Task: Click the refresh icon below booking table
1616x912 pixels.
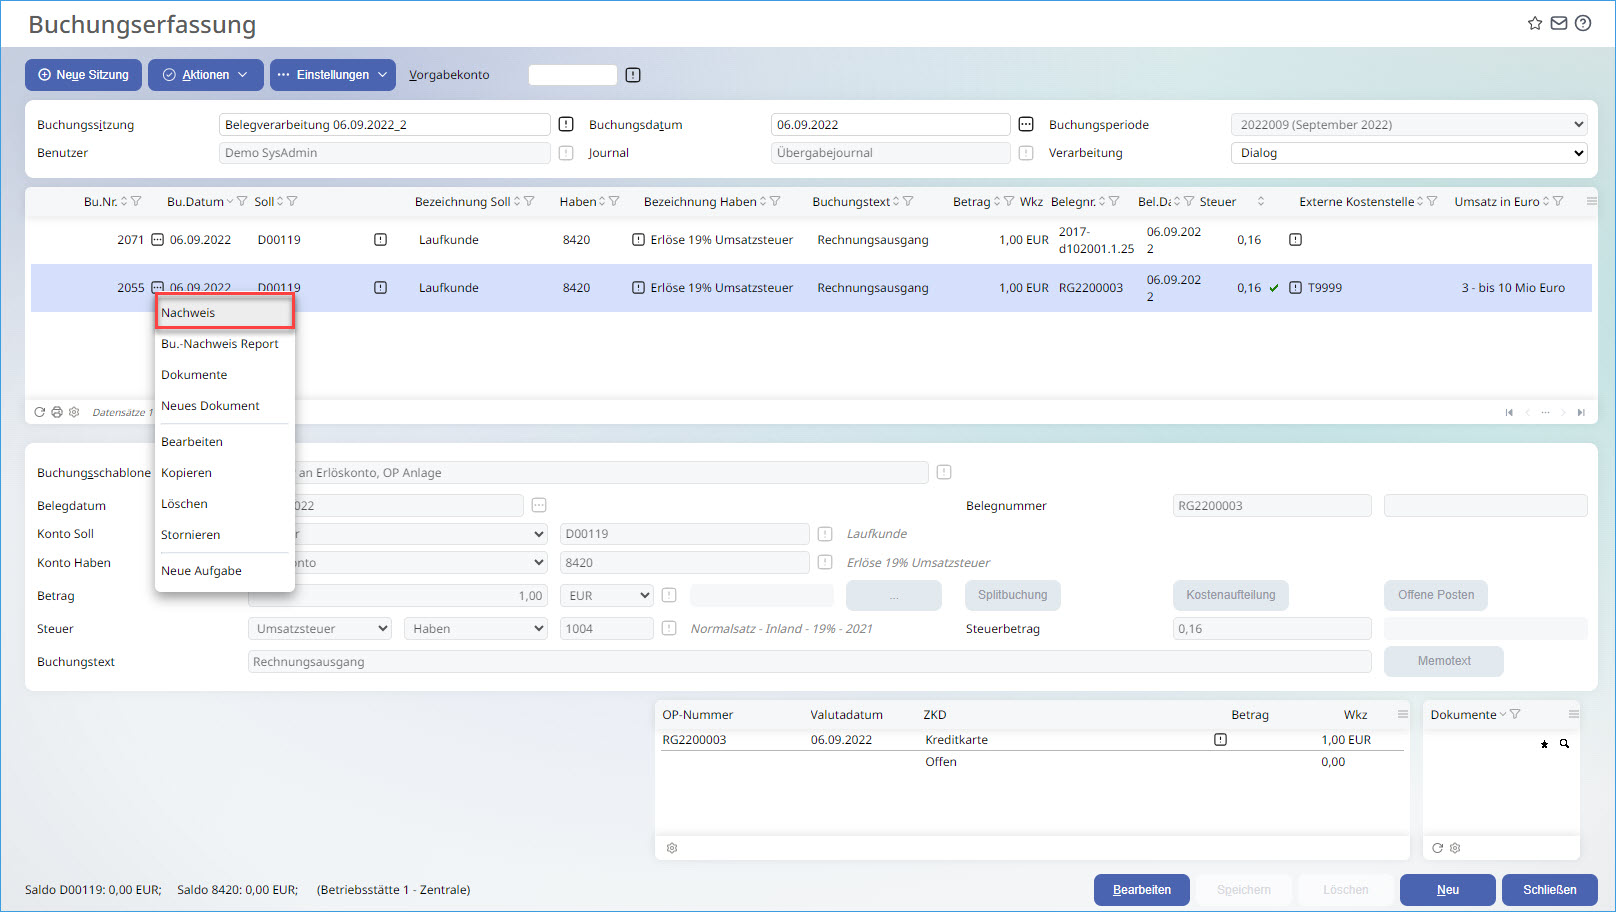Action: coord(40,412)
